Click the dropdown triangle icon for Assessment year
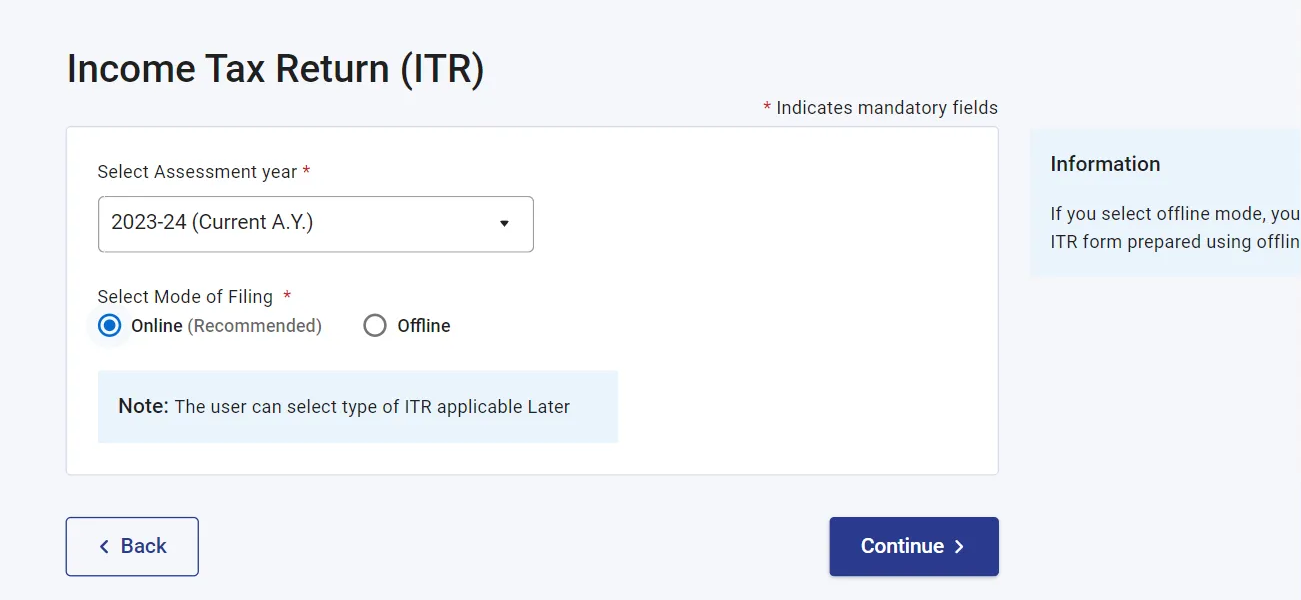 click(504, 223)
